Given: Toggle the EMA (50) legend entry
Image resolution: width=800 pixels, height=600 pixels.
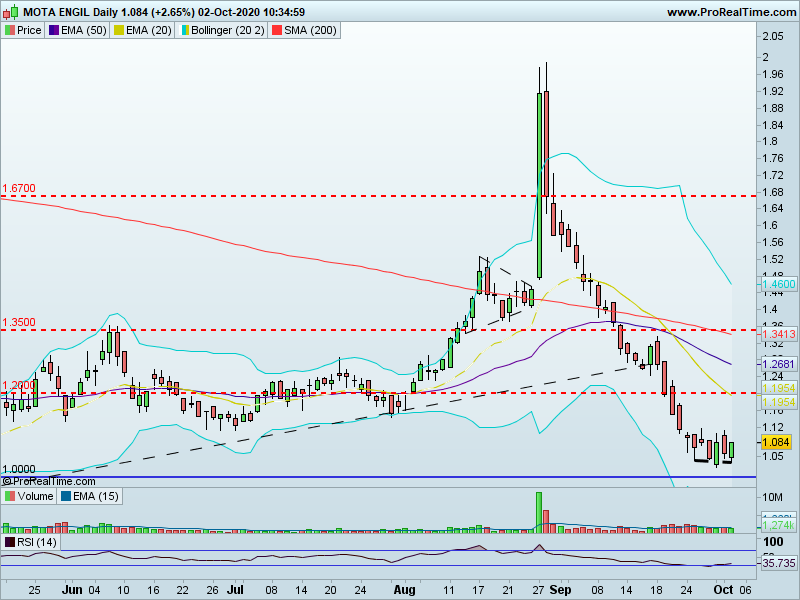Looking at the screenshot, I should click(x=78, y=31).
